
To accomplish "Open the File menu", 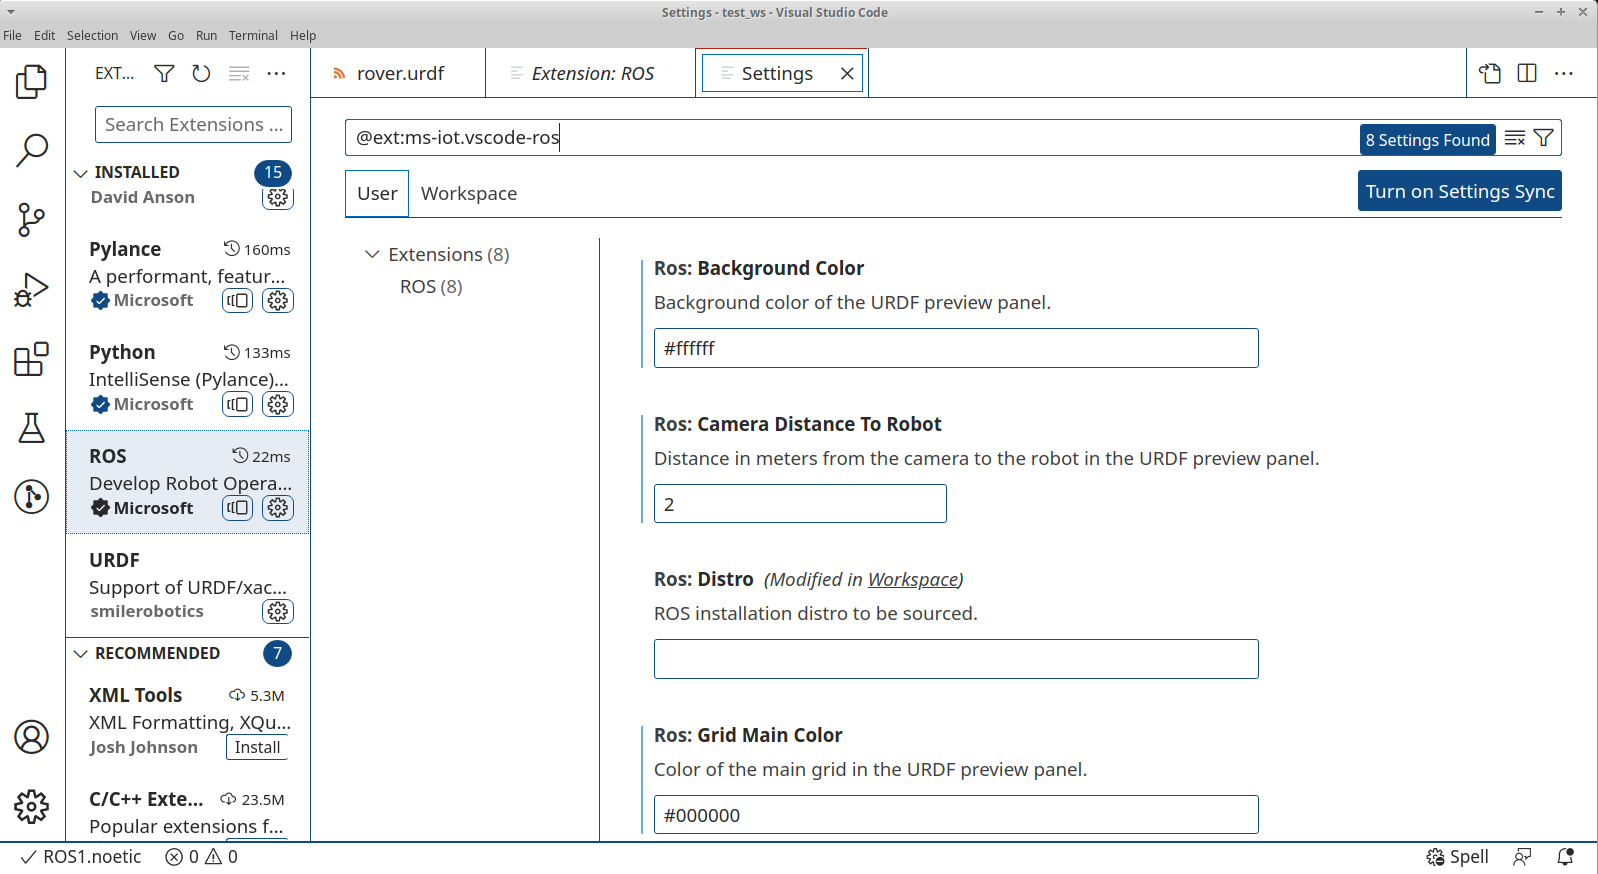I will pos(12,35).
